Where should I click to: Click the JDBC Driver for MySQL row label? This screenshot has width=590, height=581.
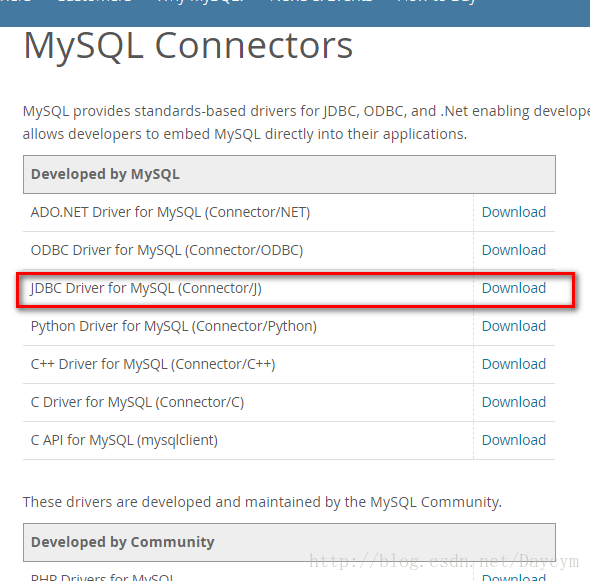point(146,289)
